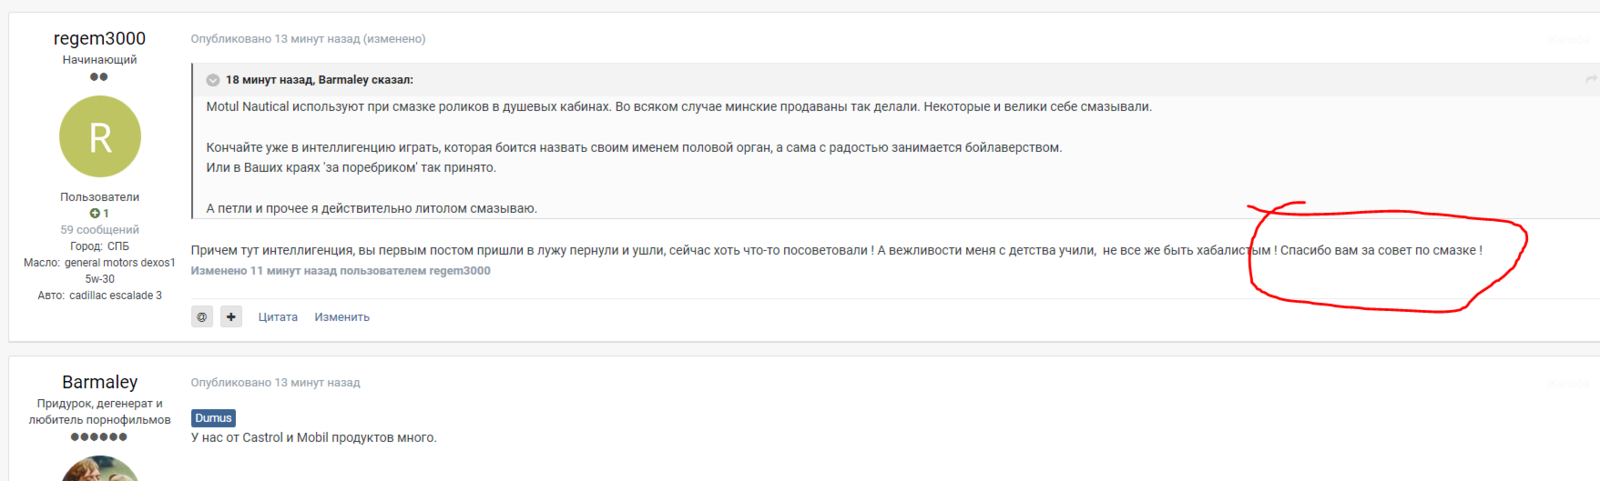Click the mention @ button under regem3000's post

coord(202,317)
